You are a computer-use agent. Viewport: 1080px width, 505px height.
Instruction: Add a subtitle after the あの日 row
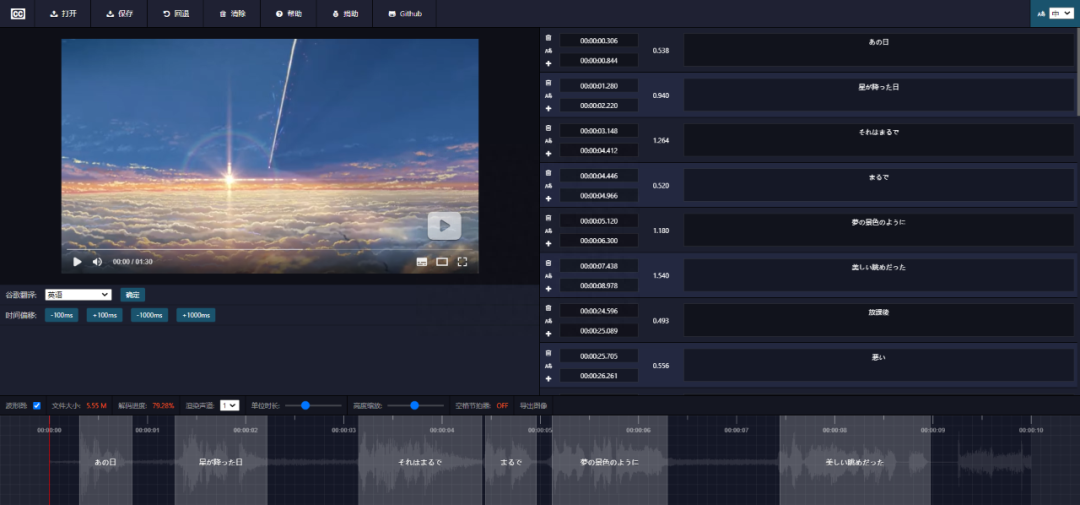tap(548, 63)
